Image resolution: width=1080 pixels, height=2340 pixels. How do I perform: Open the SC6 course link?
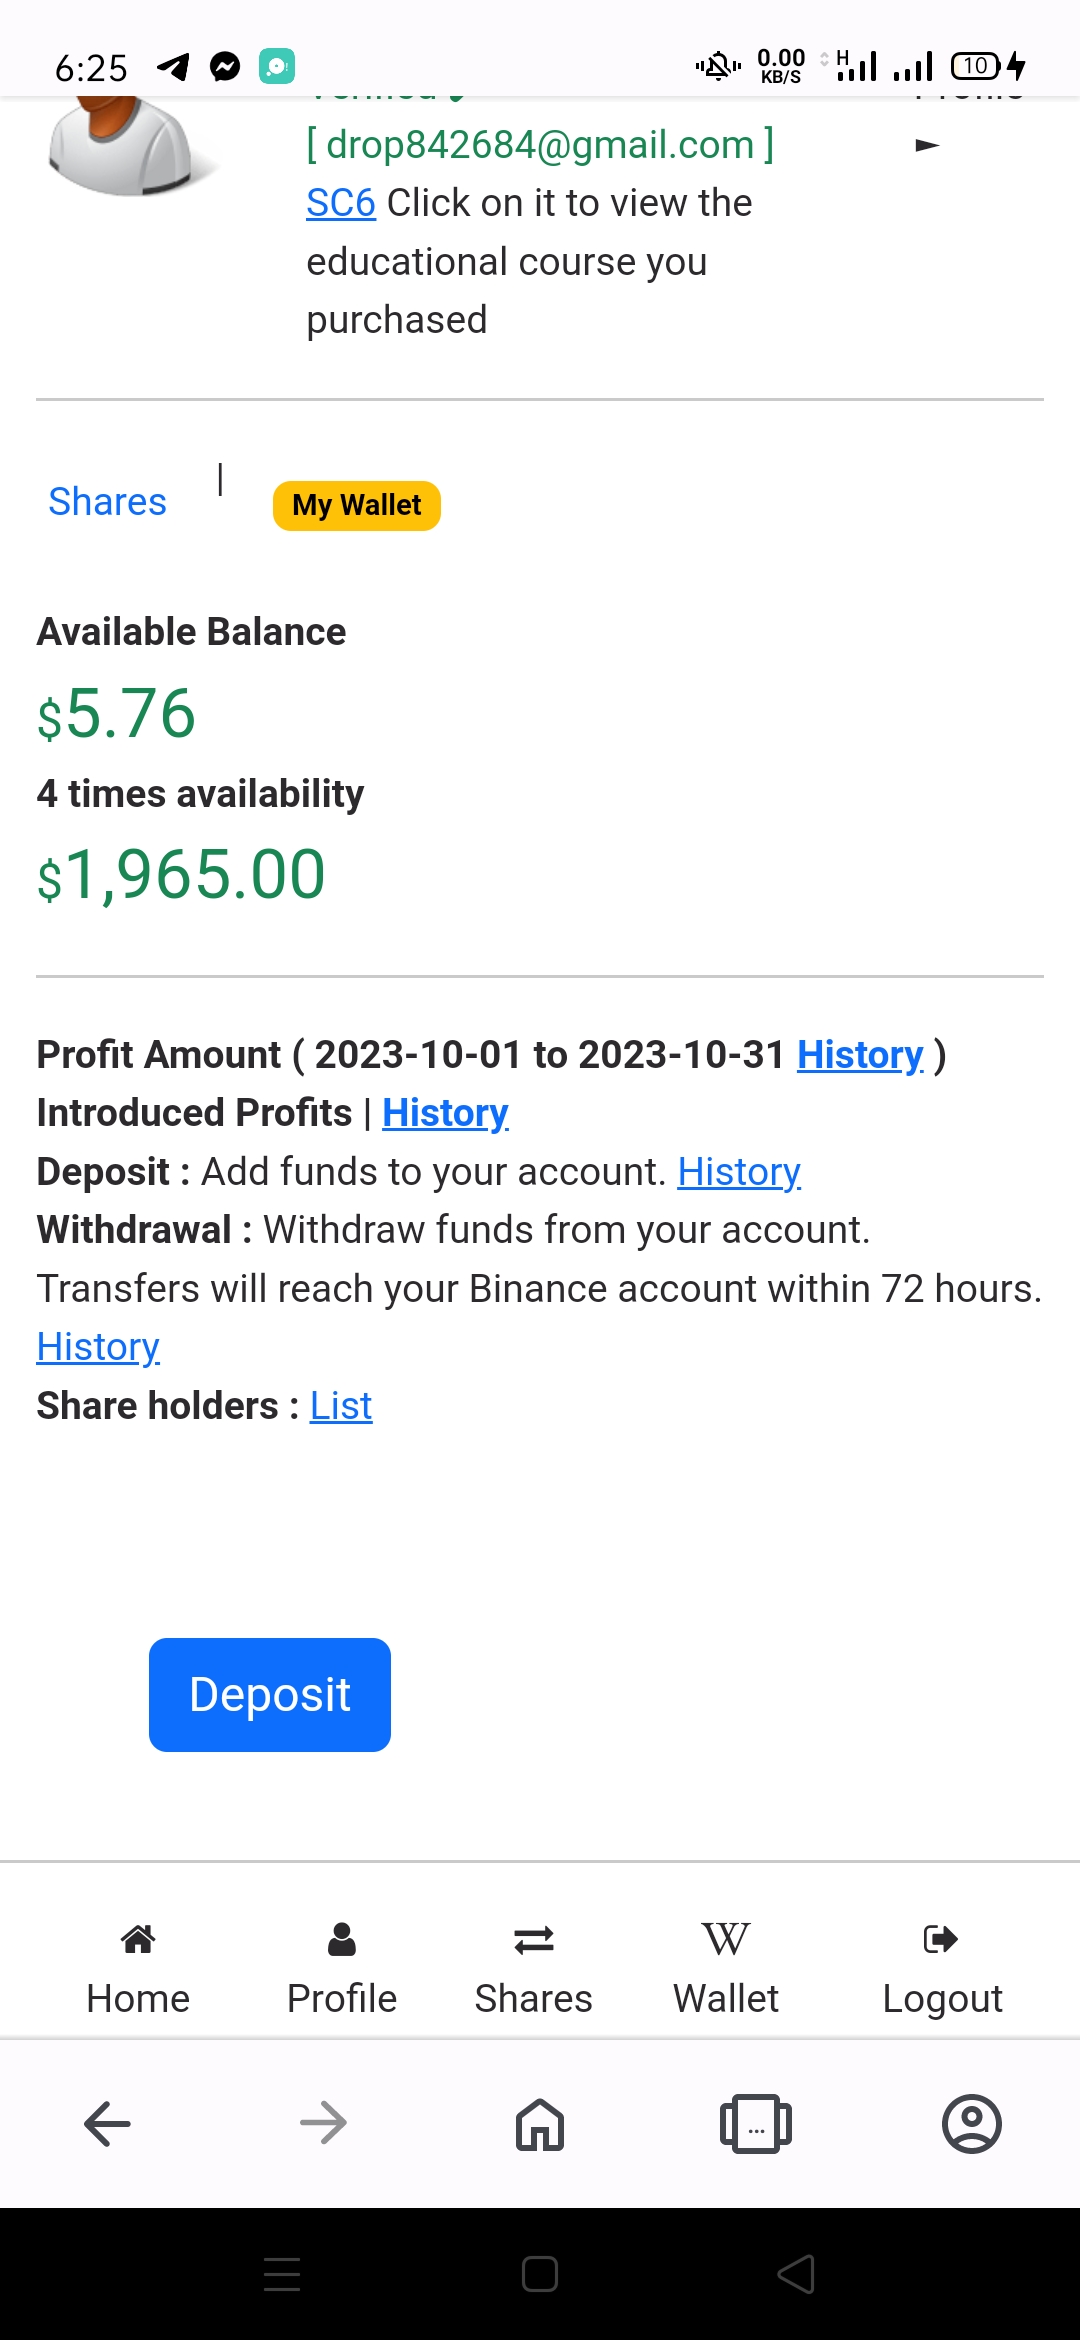tap(341, 203)
